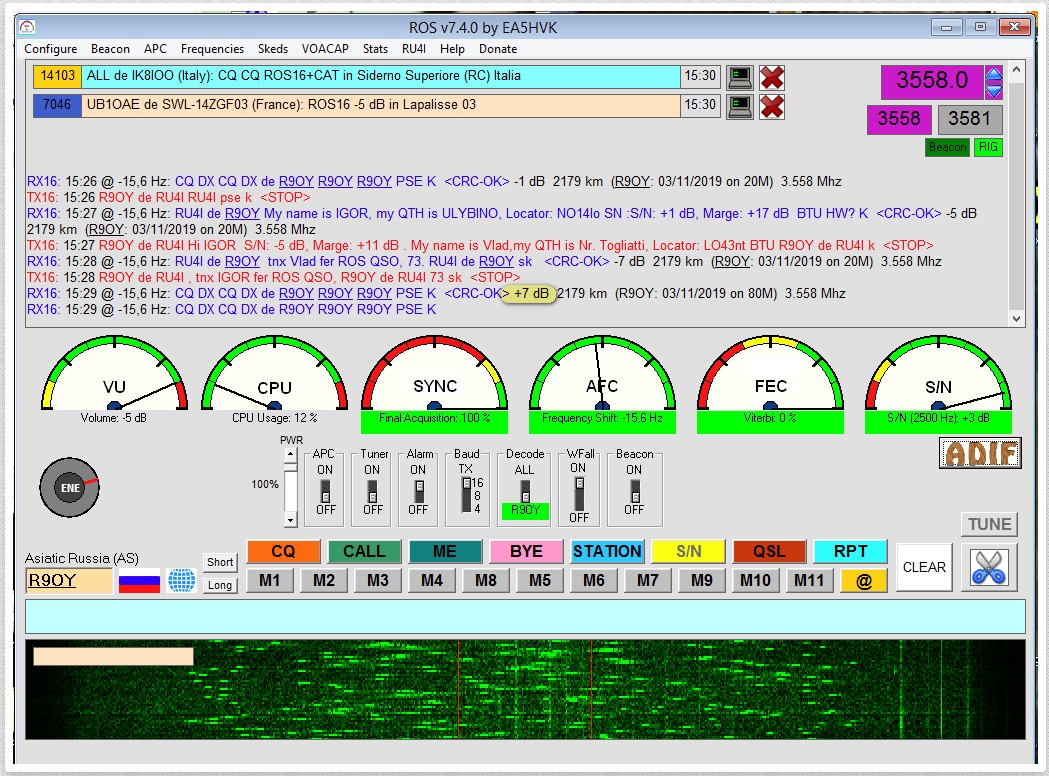This screenshot has height=776, width=1049.
Task: Toggle the Beacon on/off switch
Action: tap(634, 490)
